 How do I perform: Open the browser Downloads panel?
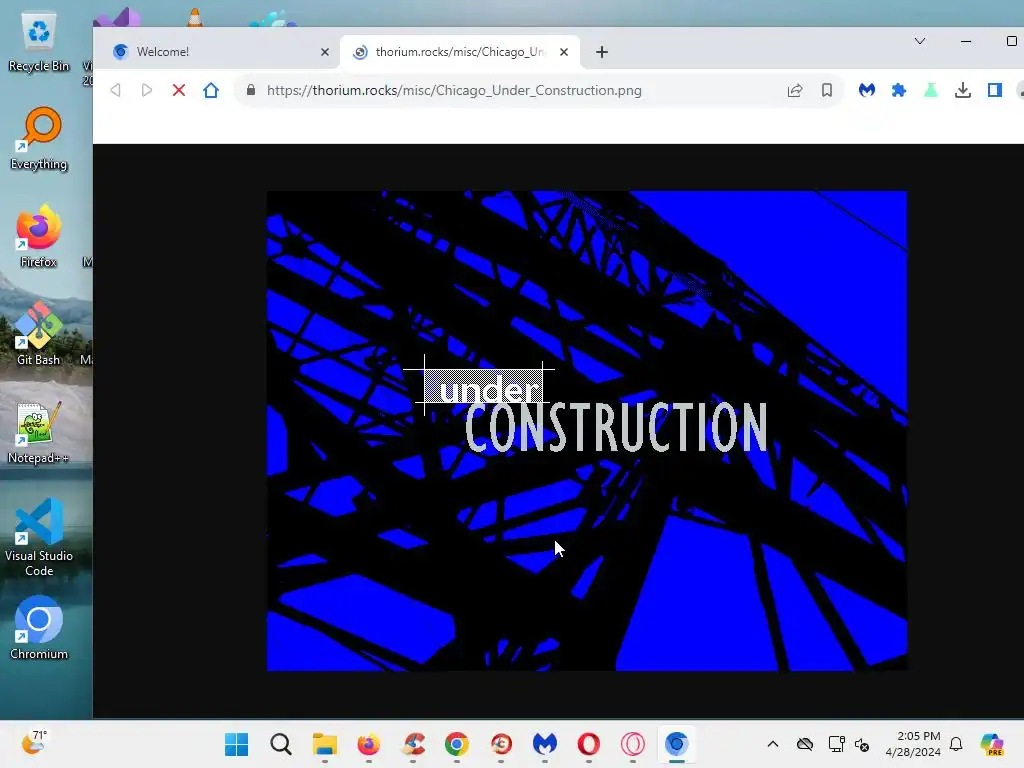point(963,90)
